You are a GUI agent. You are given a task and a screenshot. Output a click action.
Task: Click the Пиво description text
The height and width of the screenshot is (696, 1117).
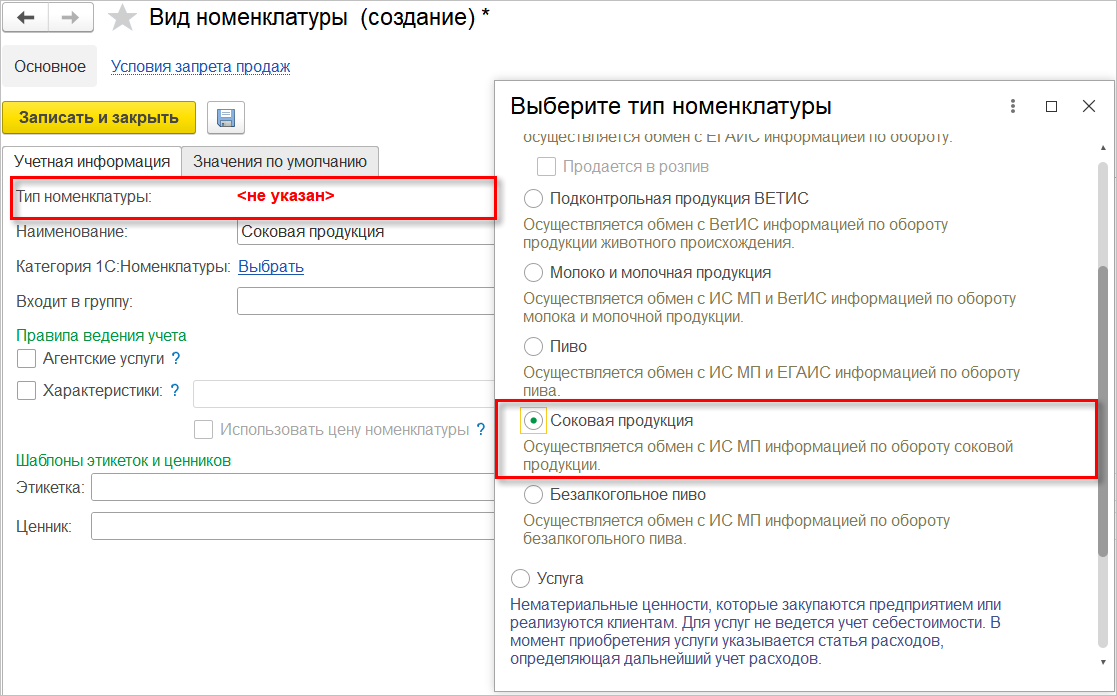pyautogui.click(x=771, y=382)
